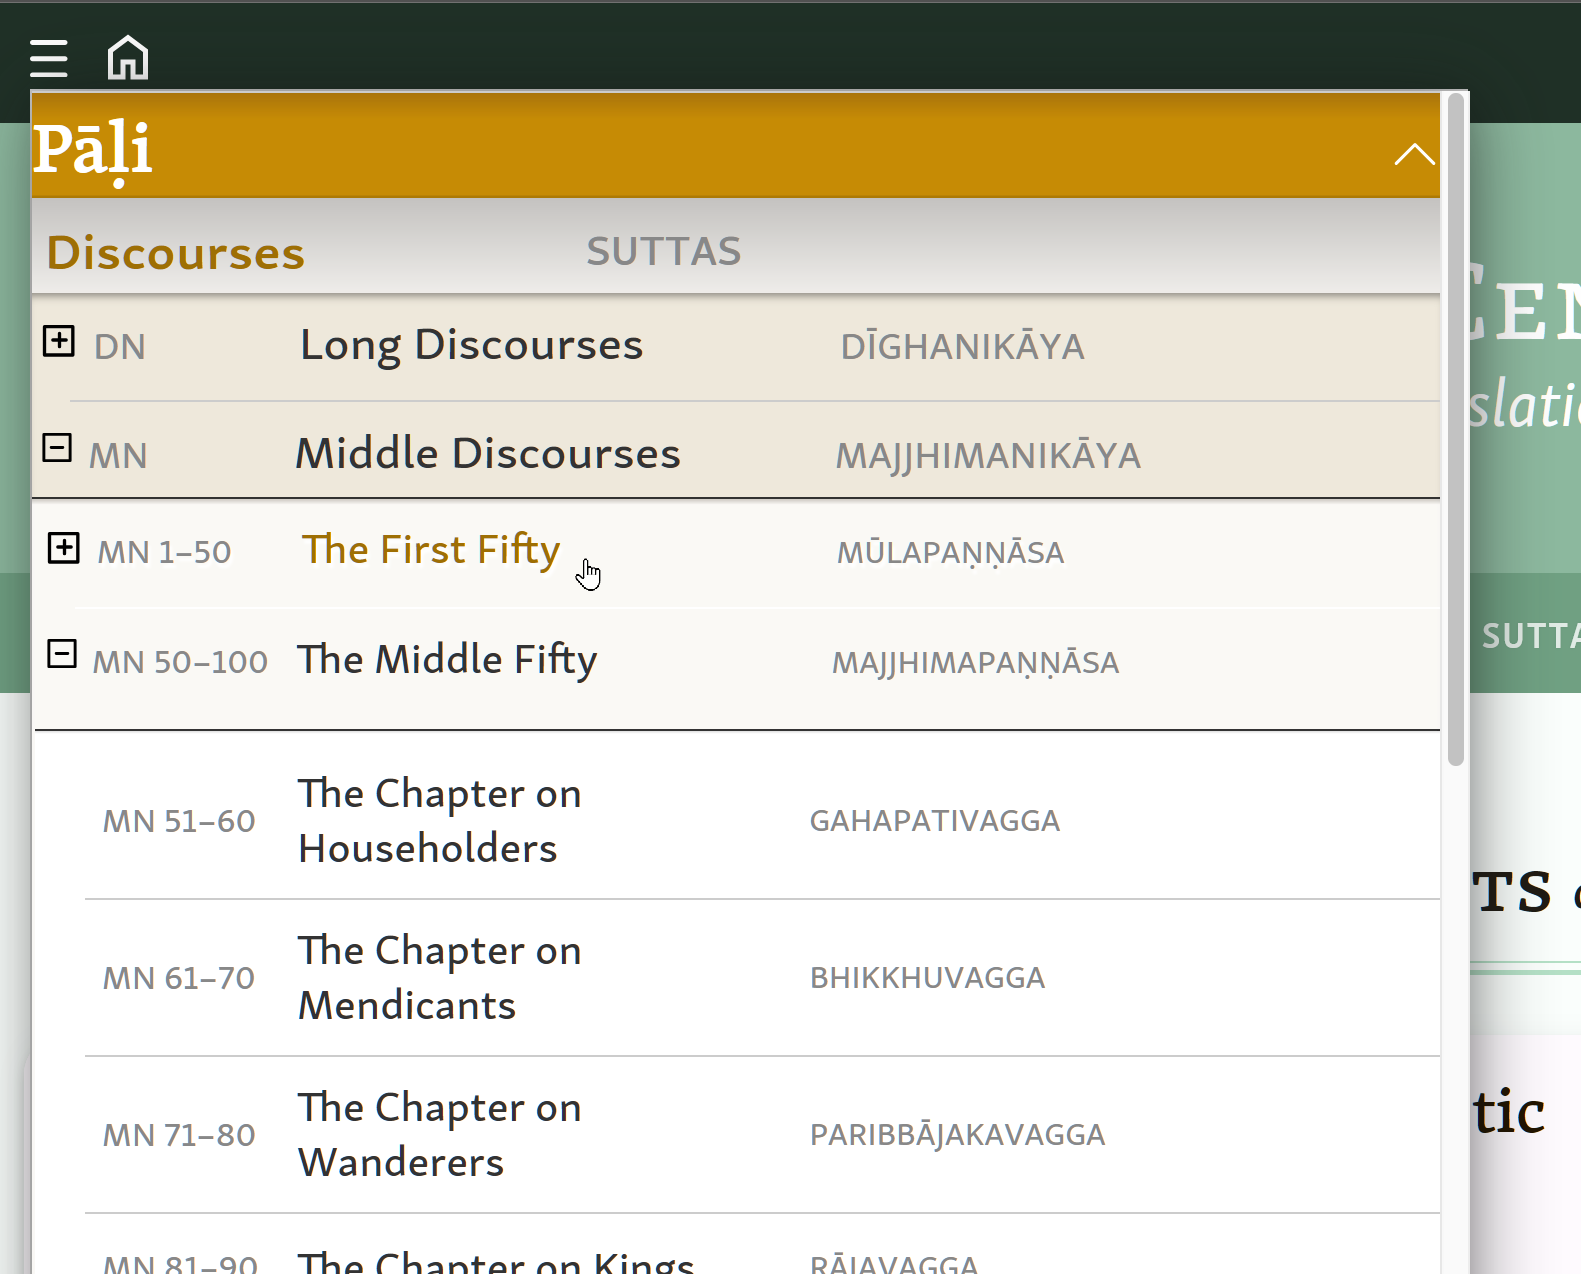Expand DN Long Discourses with the plus box
Screen dimensions: 1581x1274
point(59,341)
